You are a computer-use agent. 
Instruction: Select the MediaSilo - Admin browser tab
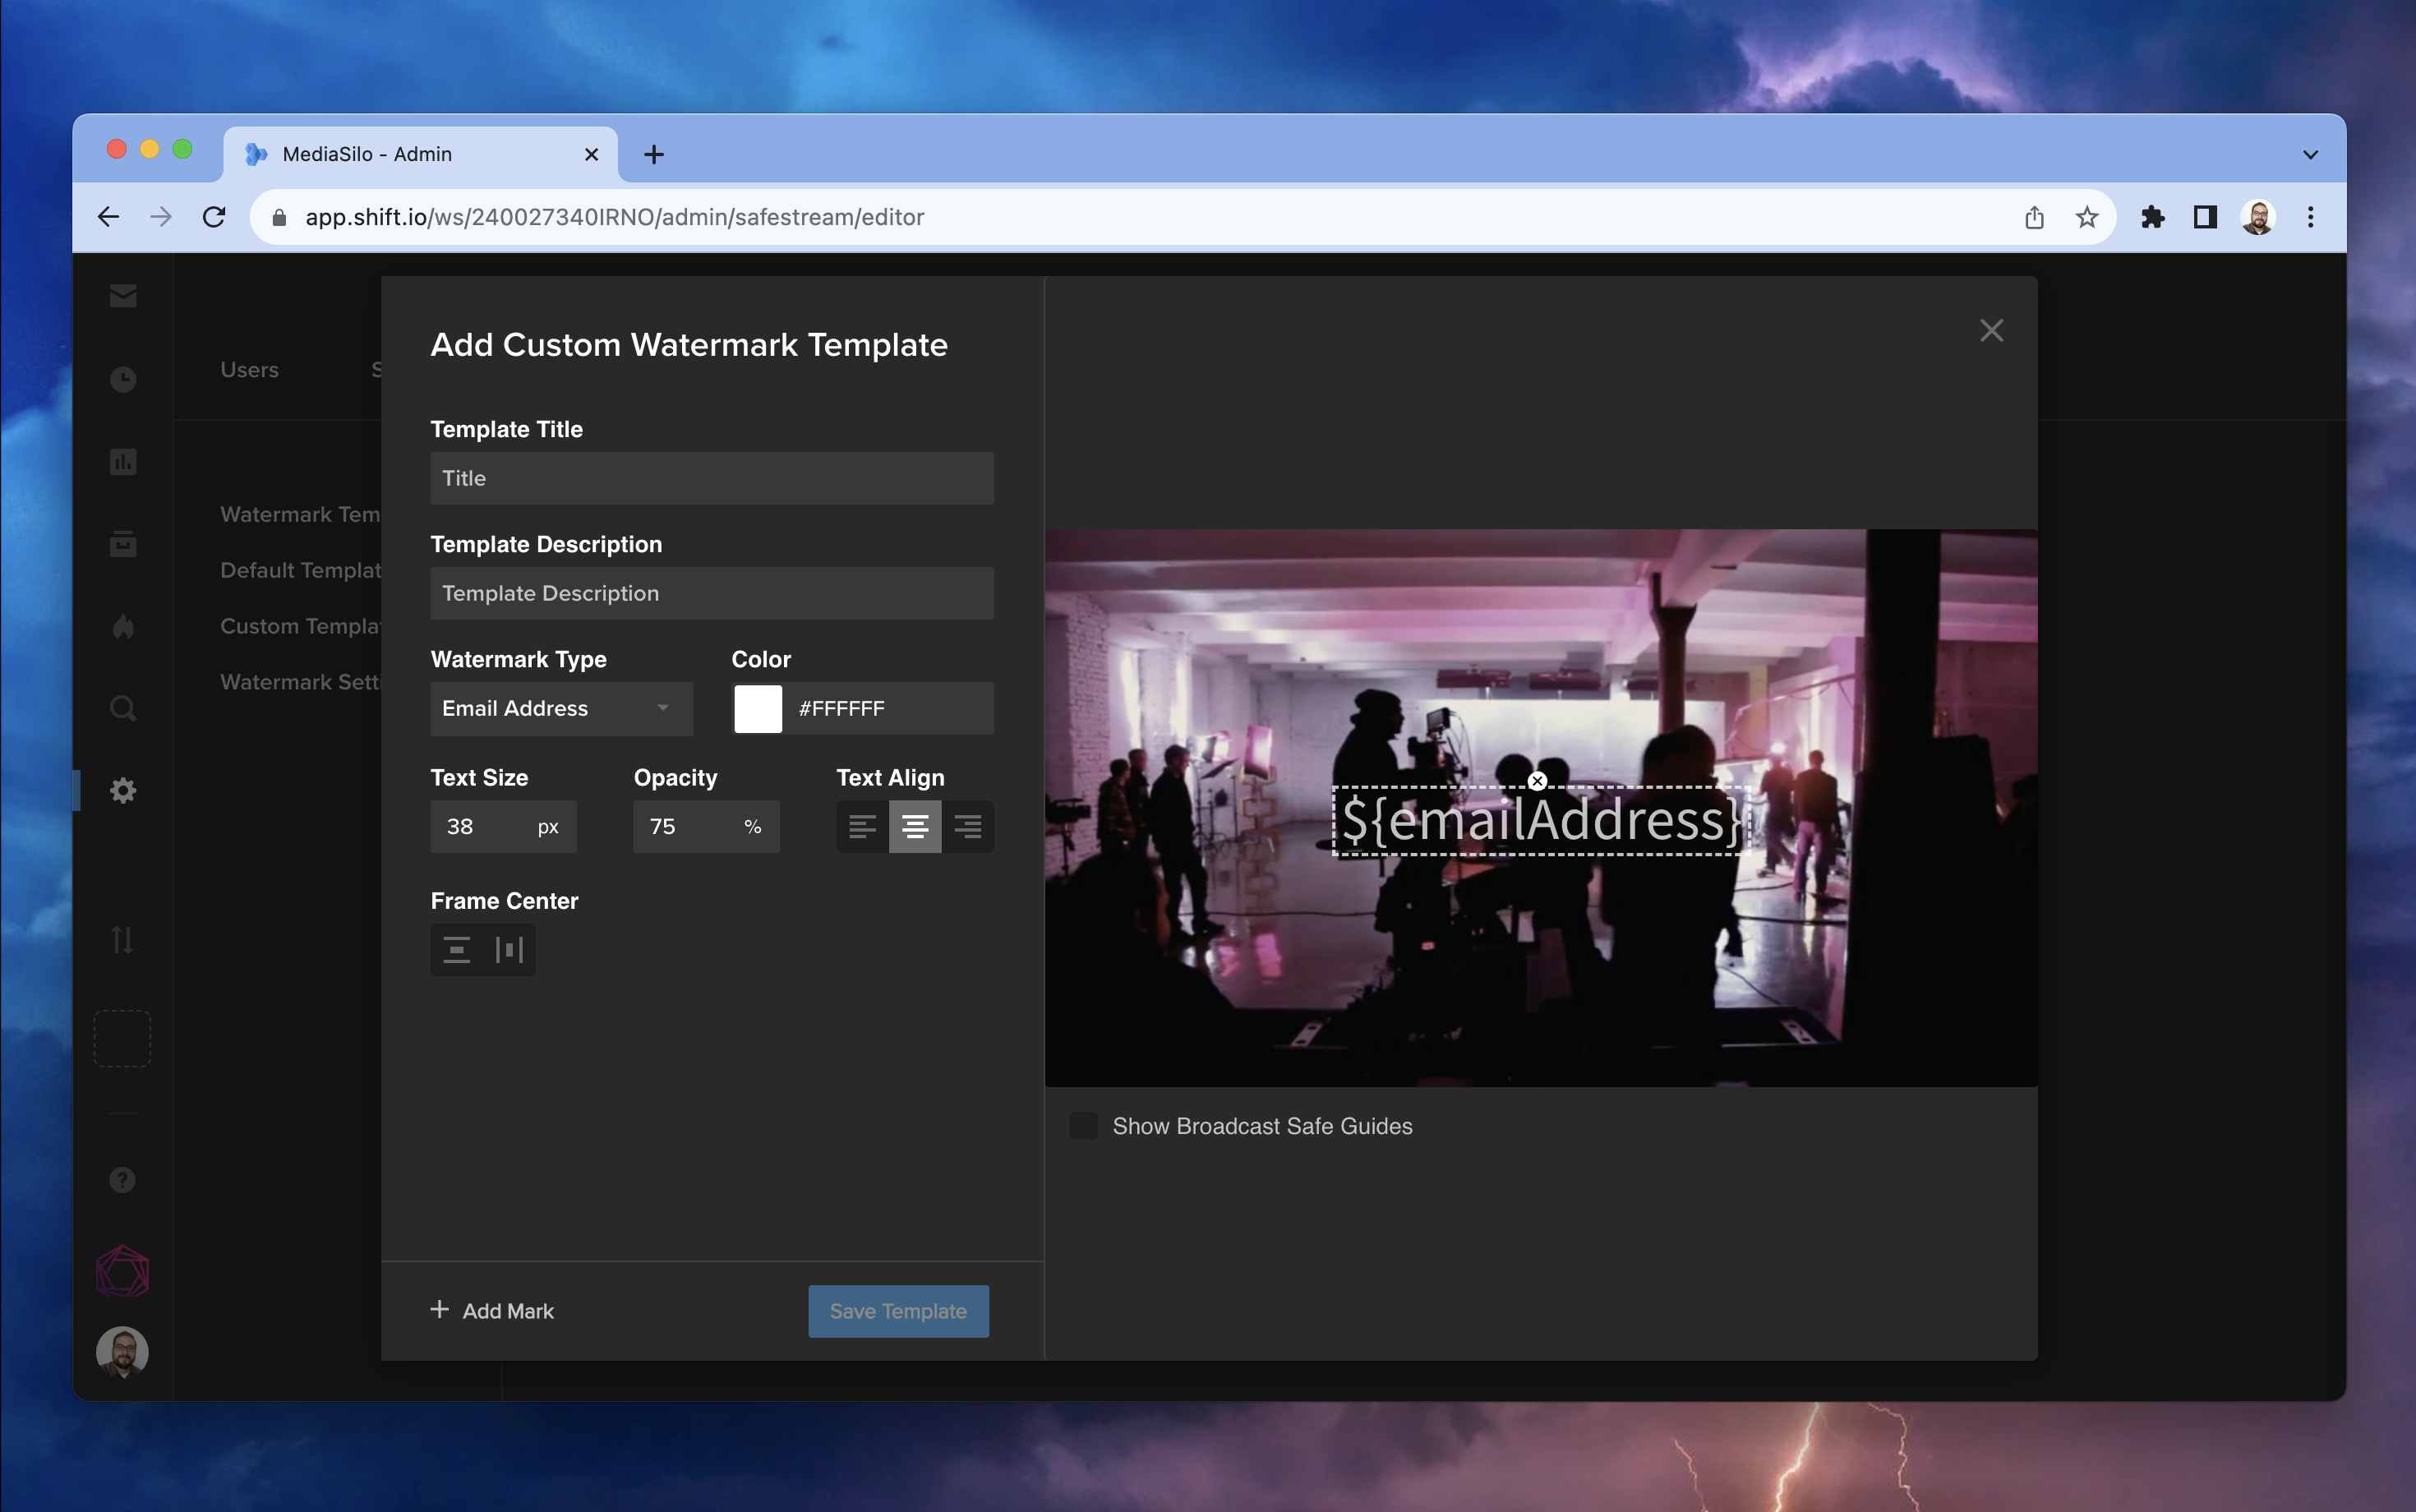click(x=420, y=154)
